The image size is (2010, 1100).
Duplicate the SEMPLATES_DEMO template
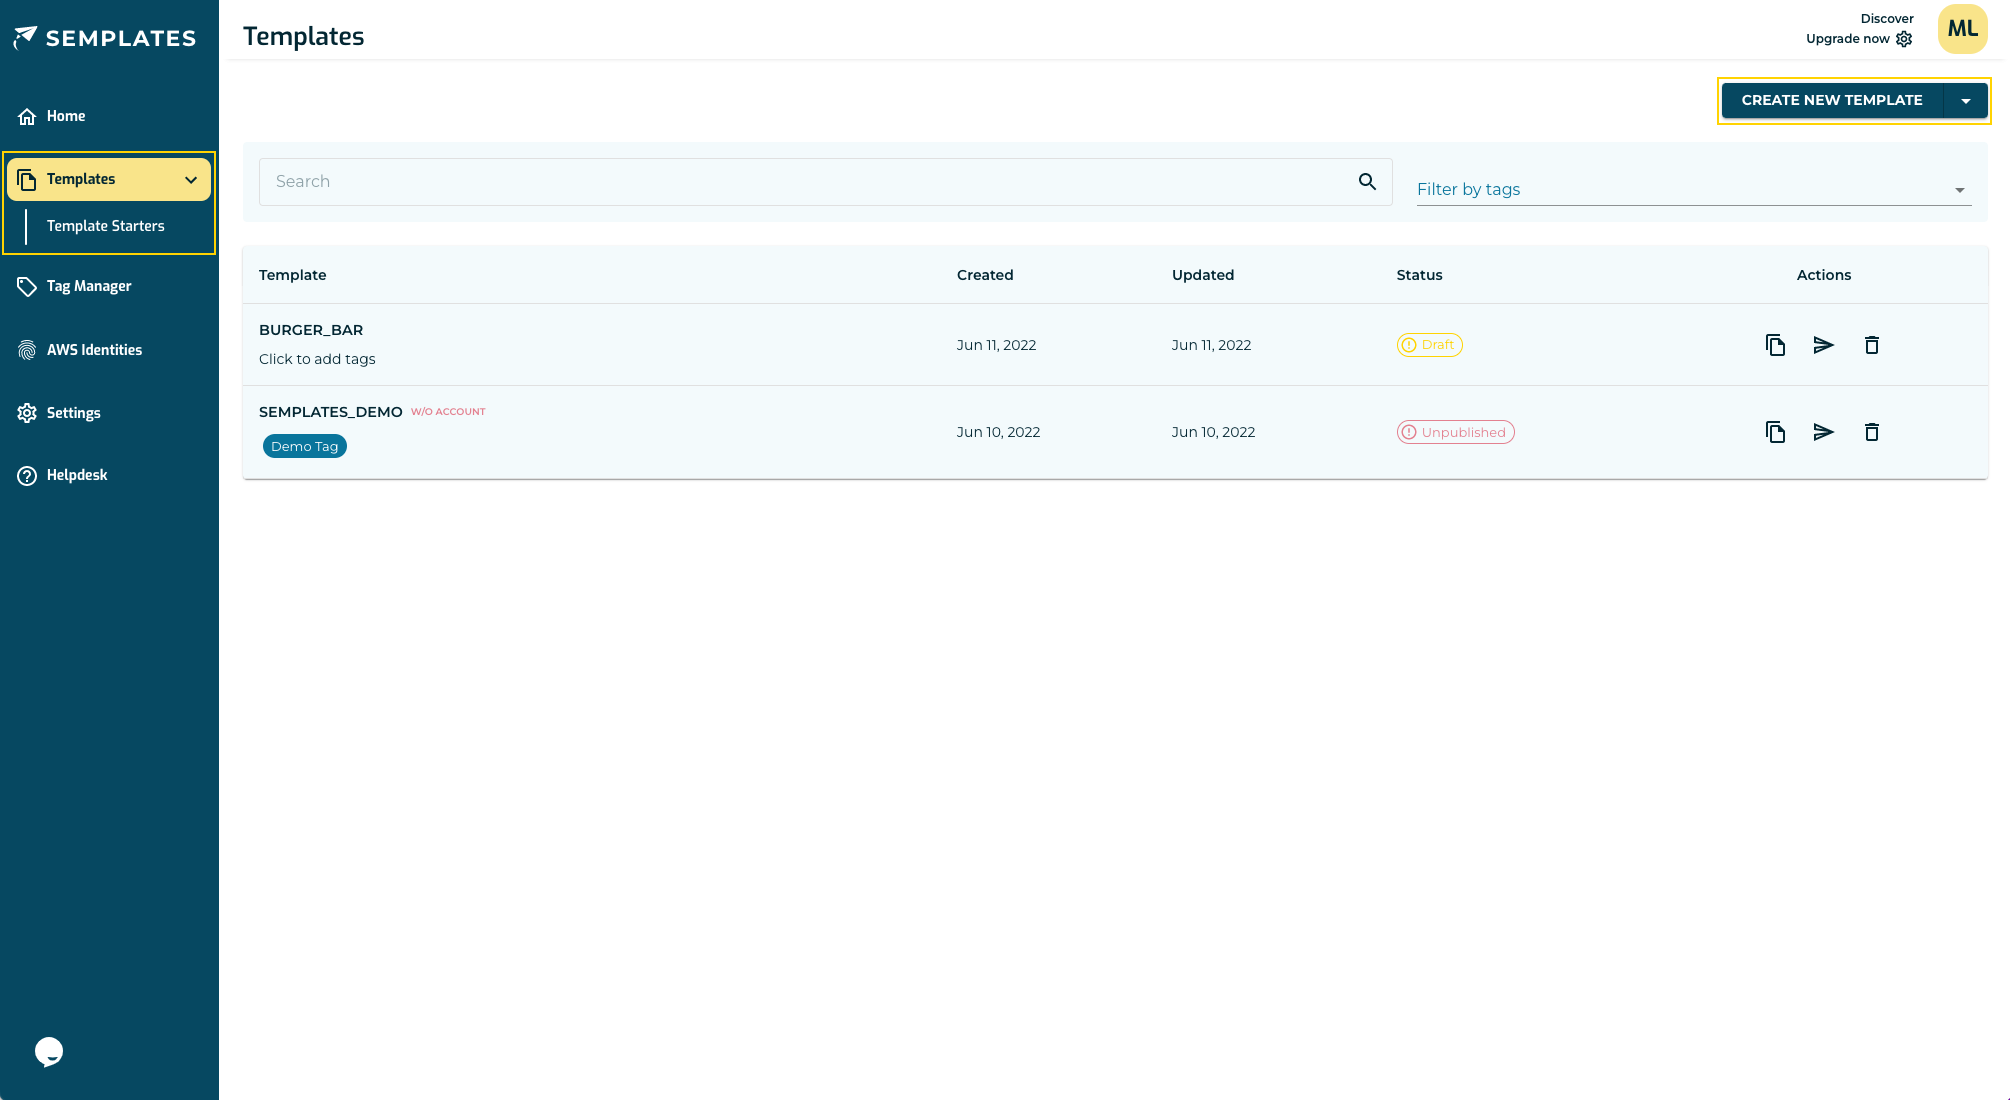pos(1775,432)
